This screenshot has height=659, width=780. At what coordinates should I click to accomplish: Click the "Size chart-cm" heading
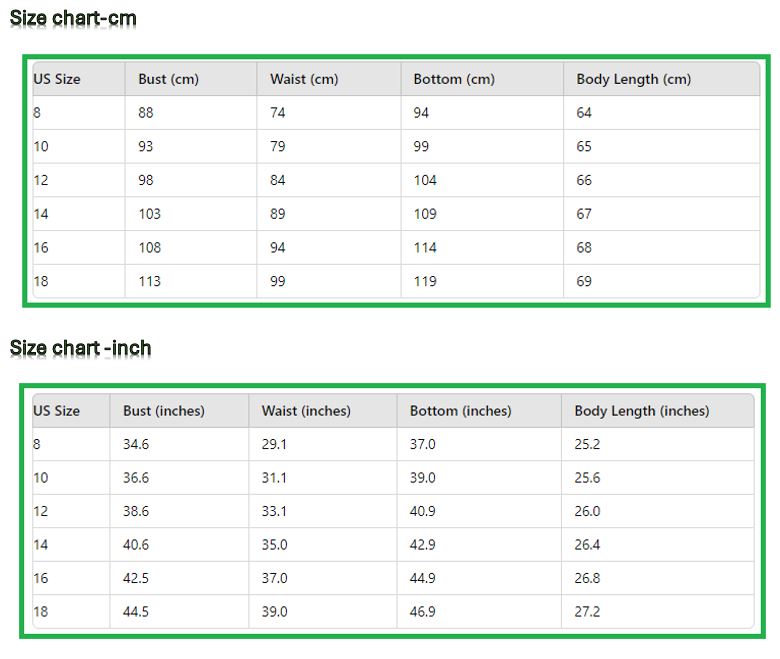[x=73, y=19]
